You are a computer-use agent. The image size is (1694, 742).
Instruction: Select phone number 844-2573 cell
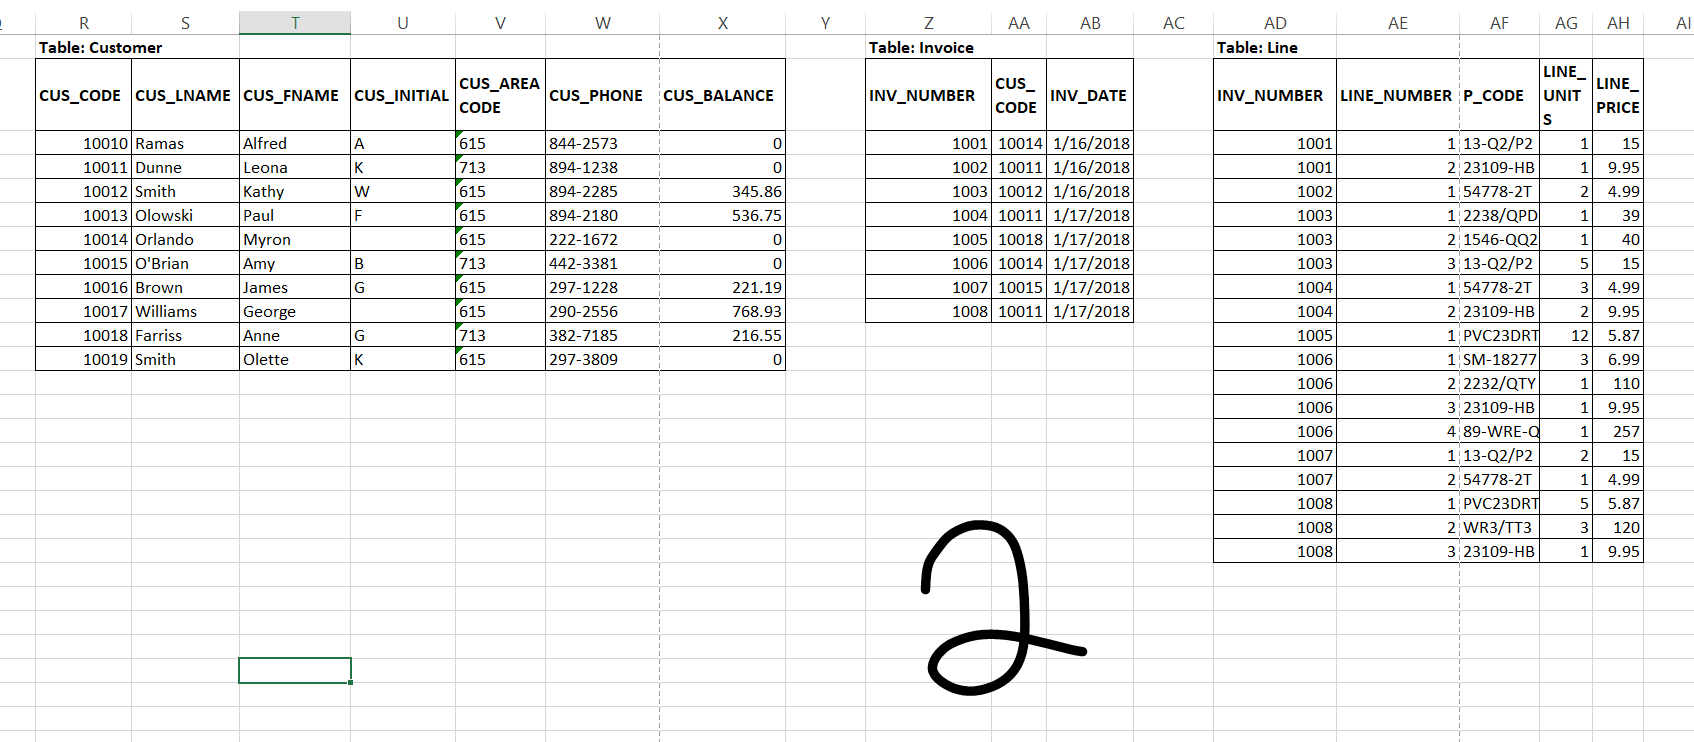tap(602, 143)
